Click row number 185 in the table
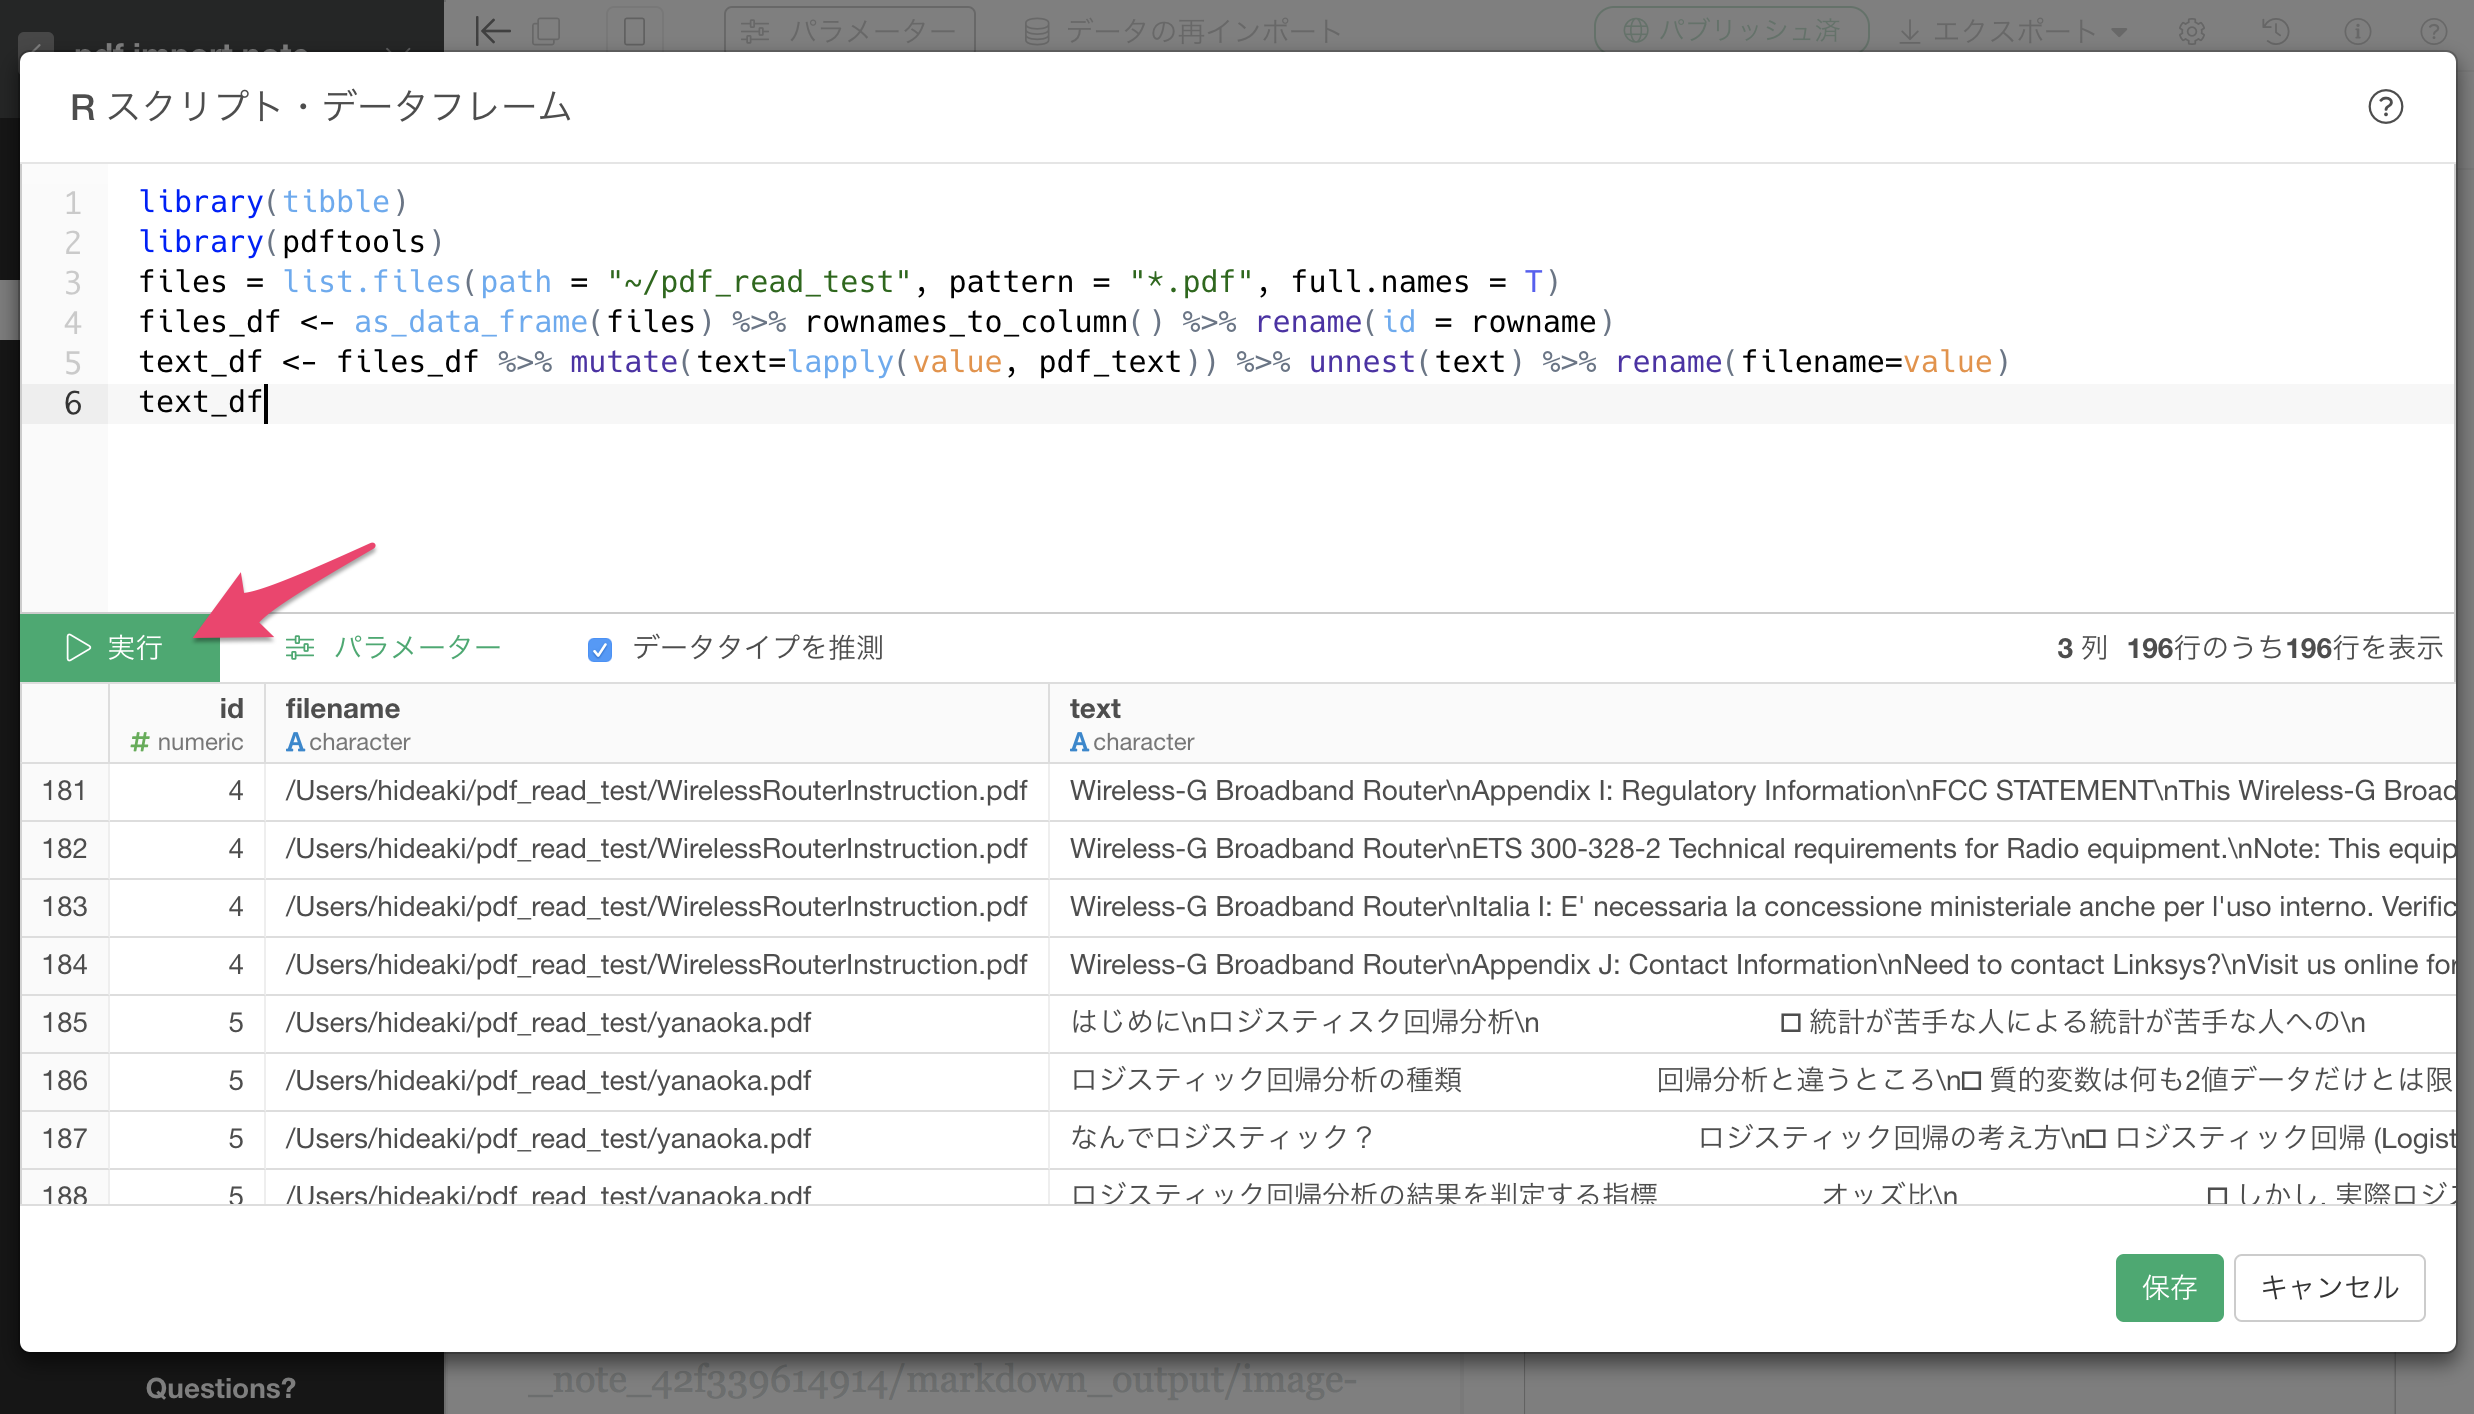The width and height of the screenshot is (2474, 1414). (64, 1023)
